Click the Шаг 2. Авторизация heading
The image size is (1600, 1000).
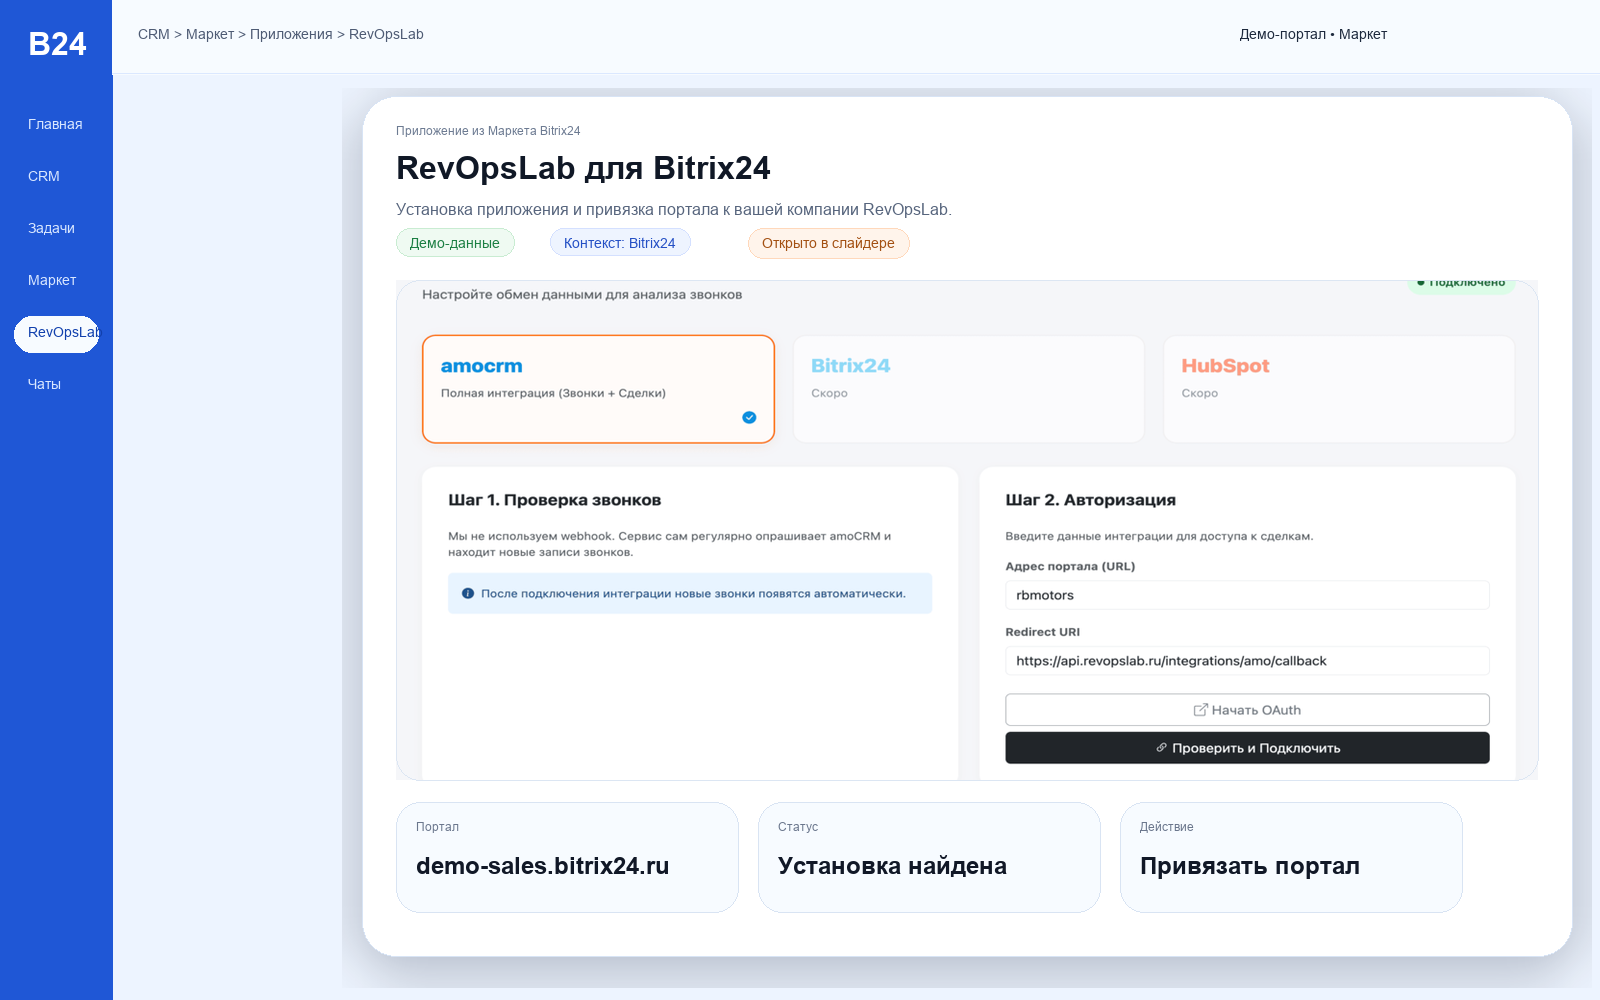click(1090, 500)
